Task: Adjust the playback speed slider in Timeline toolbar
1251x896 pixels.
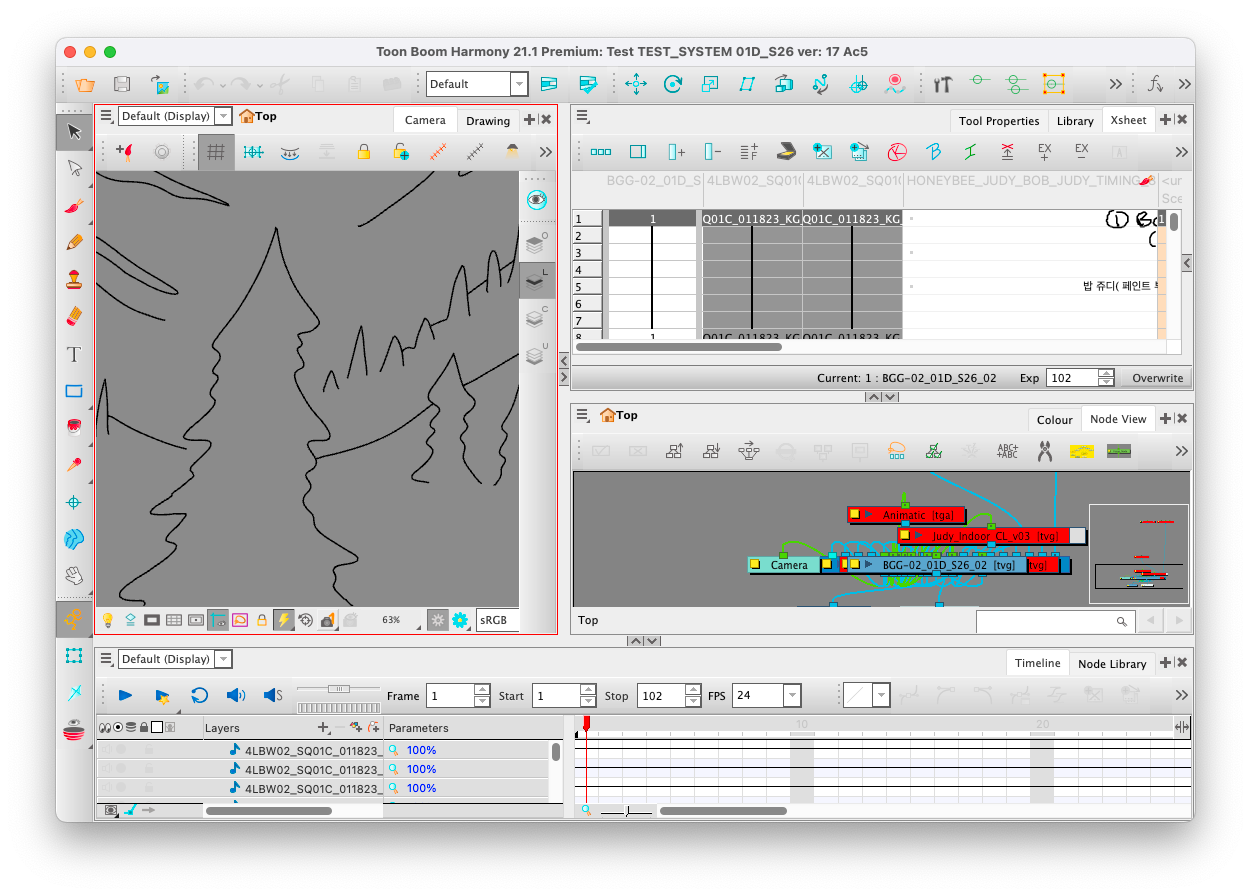Action: coord(339,688)
